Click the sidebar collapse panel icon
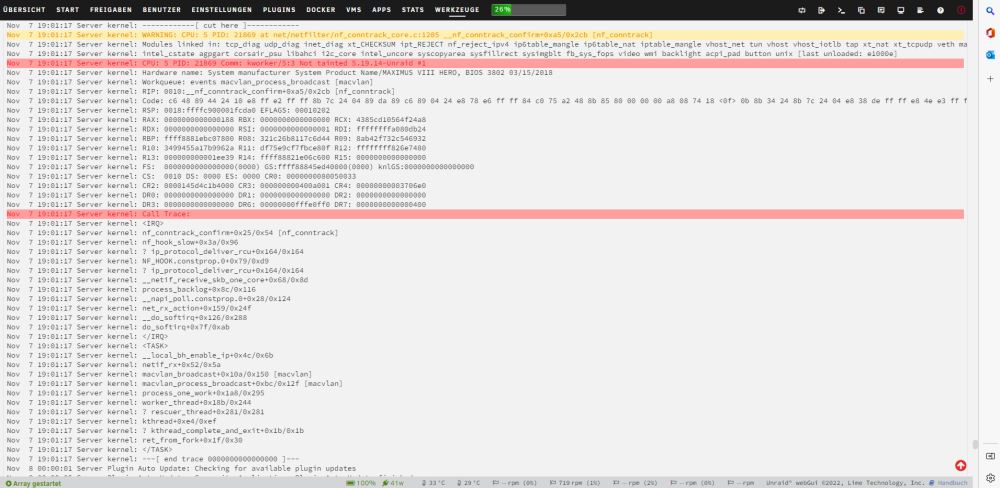 (x=990, y=456)
